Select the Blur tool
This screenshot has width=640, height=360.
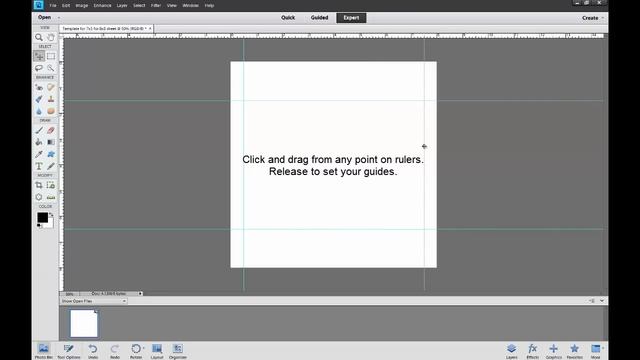[x=39, y=111]
